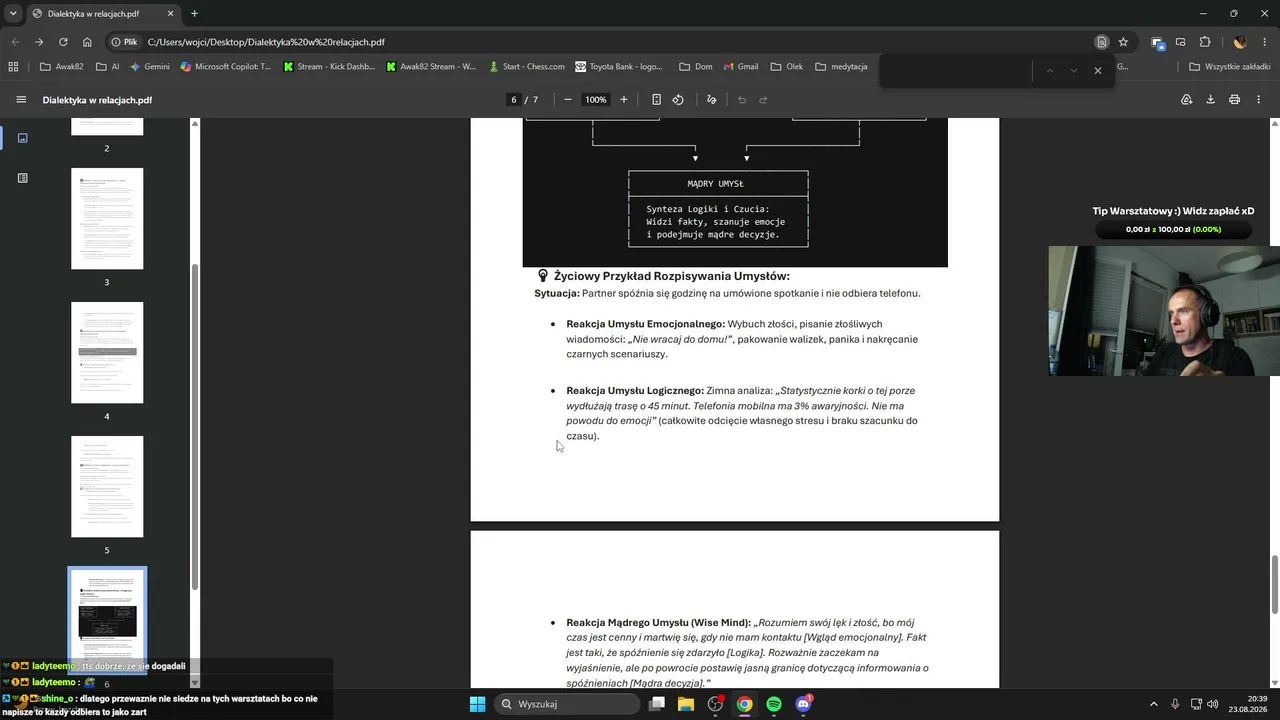The image size is (1280, 720).
Task: Open File Explorer from the taskbar
Action: click(x=686, y=704)
